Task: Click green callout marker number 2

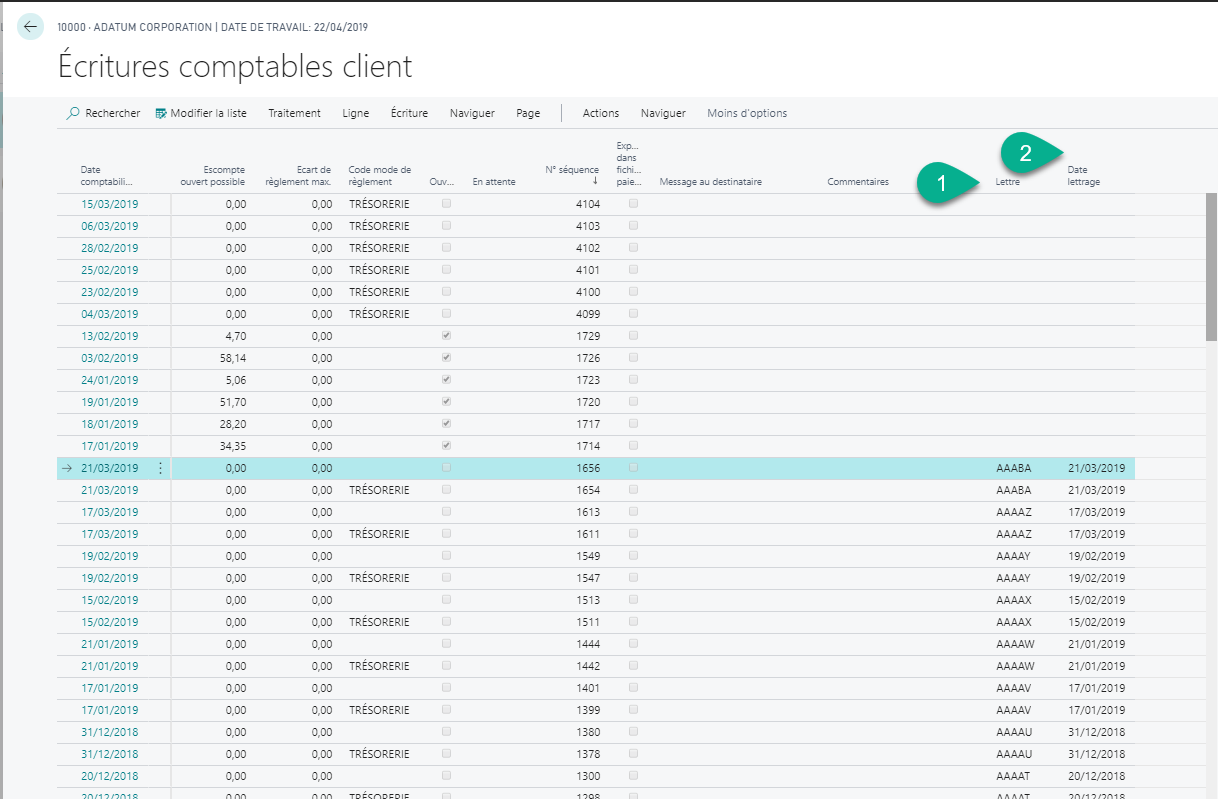Action: [1025, 154]
